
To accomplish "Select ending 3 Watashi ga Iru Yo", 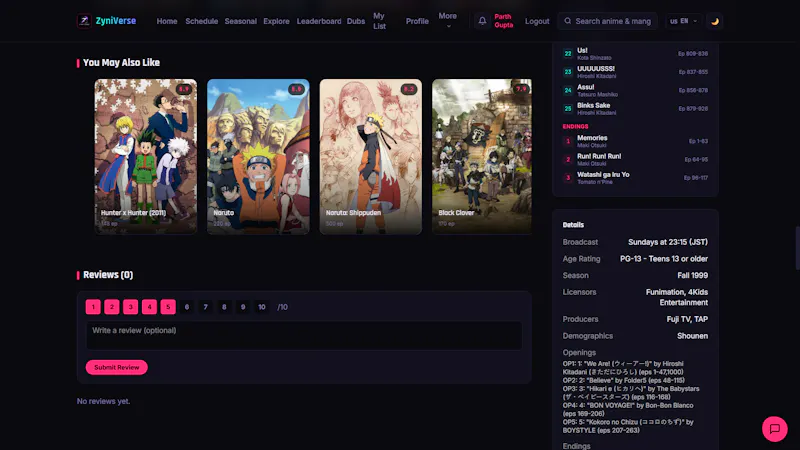I will pyautogui.click(x=635, y=178).
